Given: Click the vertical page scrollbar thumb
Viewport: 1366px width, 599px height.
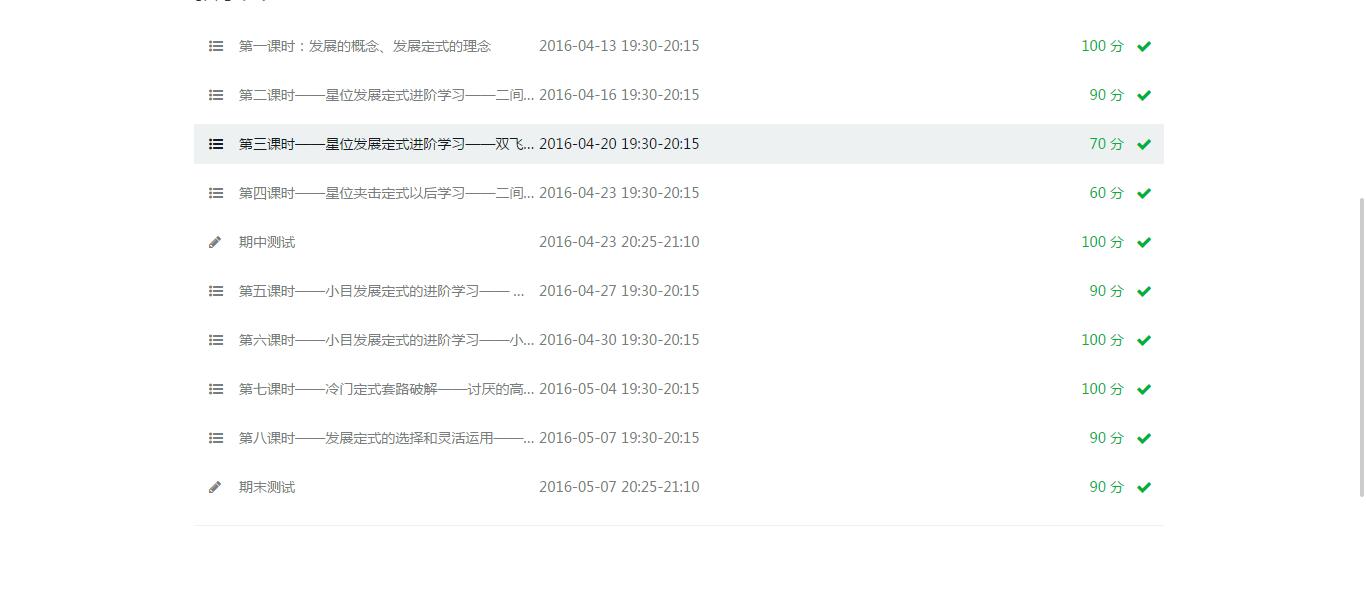Looking at the screenshot, I should pos(1361,347).
